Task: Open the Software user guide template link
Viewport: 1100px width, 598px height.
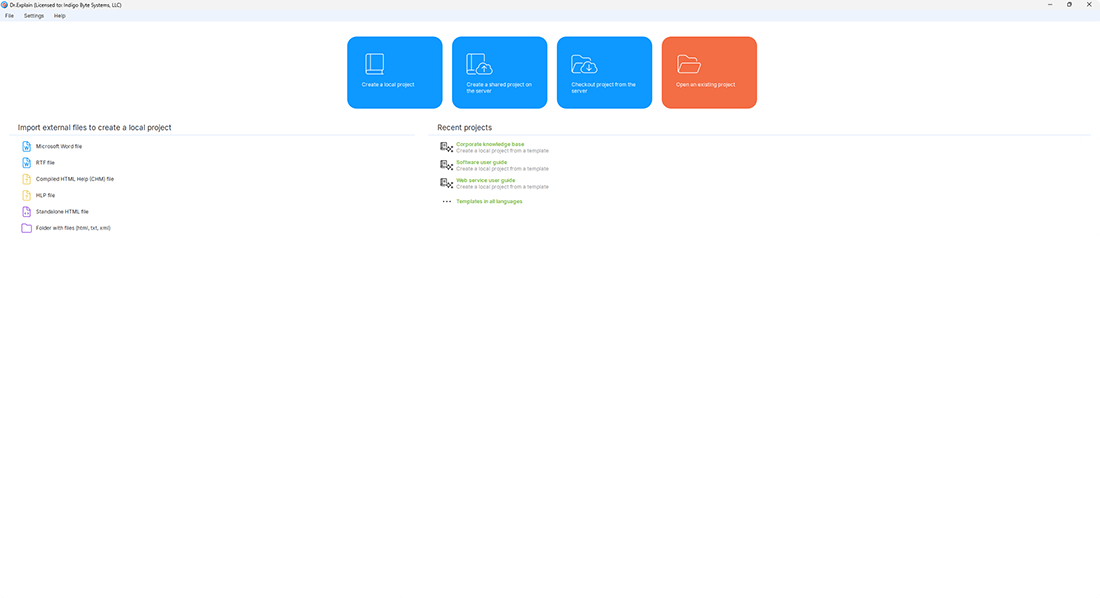Action: click(x=481, y=162)
